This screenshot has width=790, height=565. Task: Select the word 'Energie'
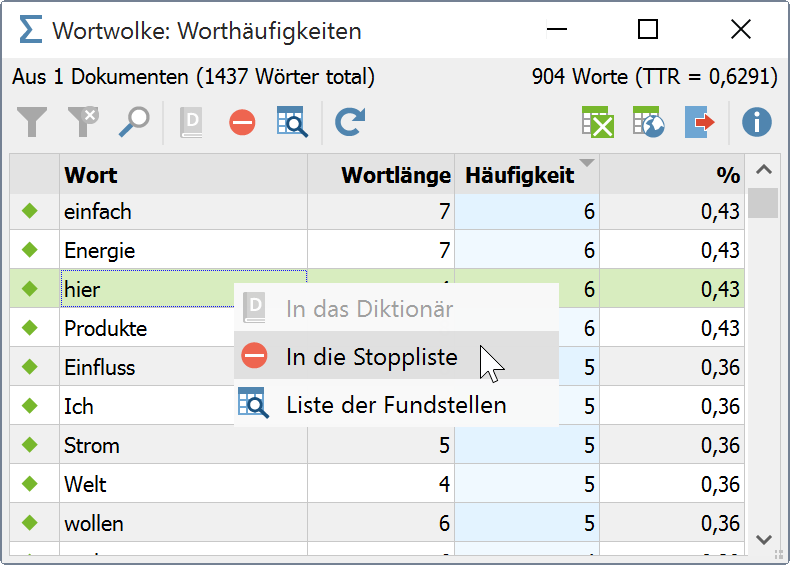point(100,251)
